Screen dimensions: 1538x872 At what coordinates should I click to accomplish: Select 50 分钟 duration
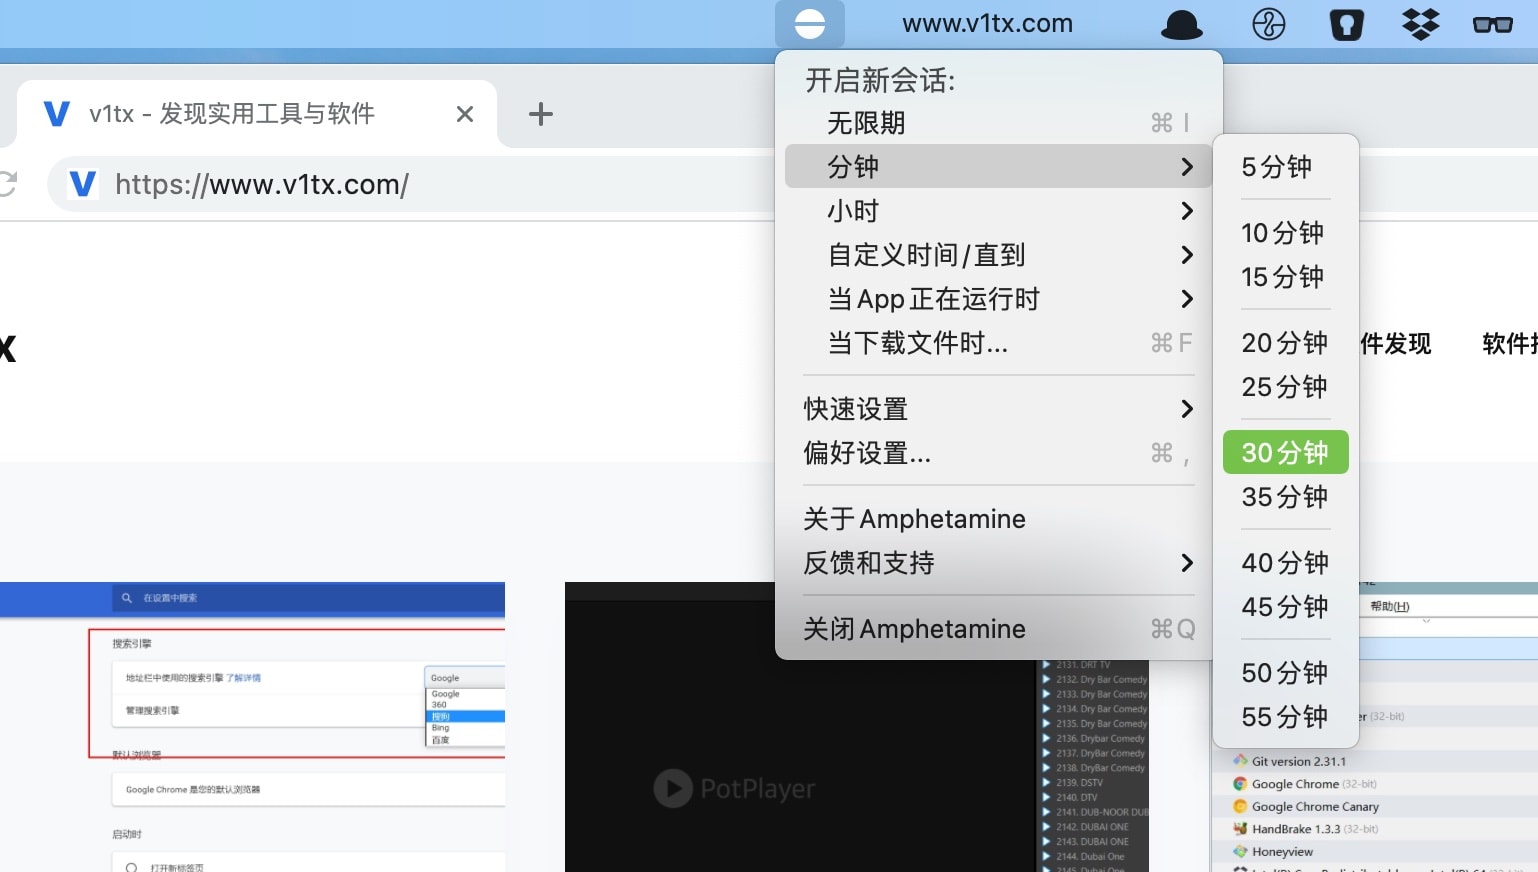(1286, 673)
